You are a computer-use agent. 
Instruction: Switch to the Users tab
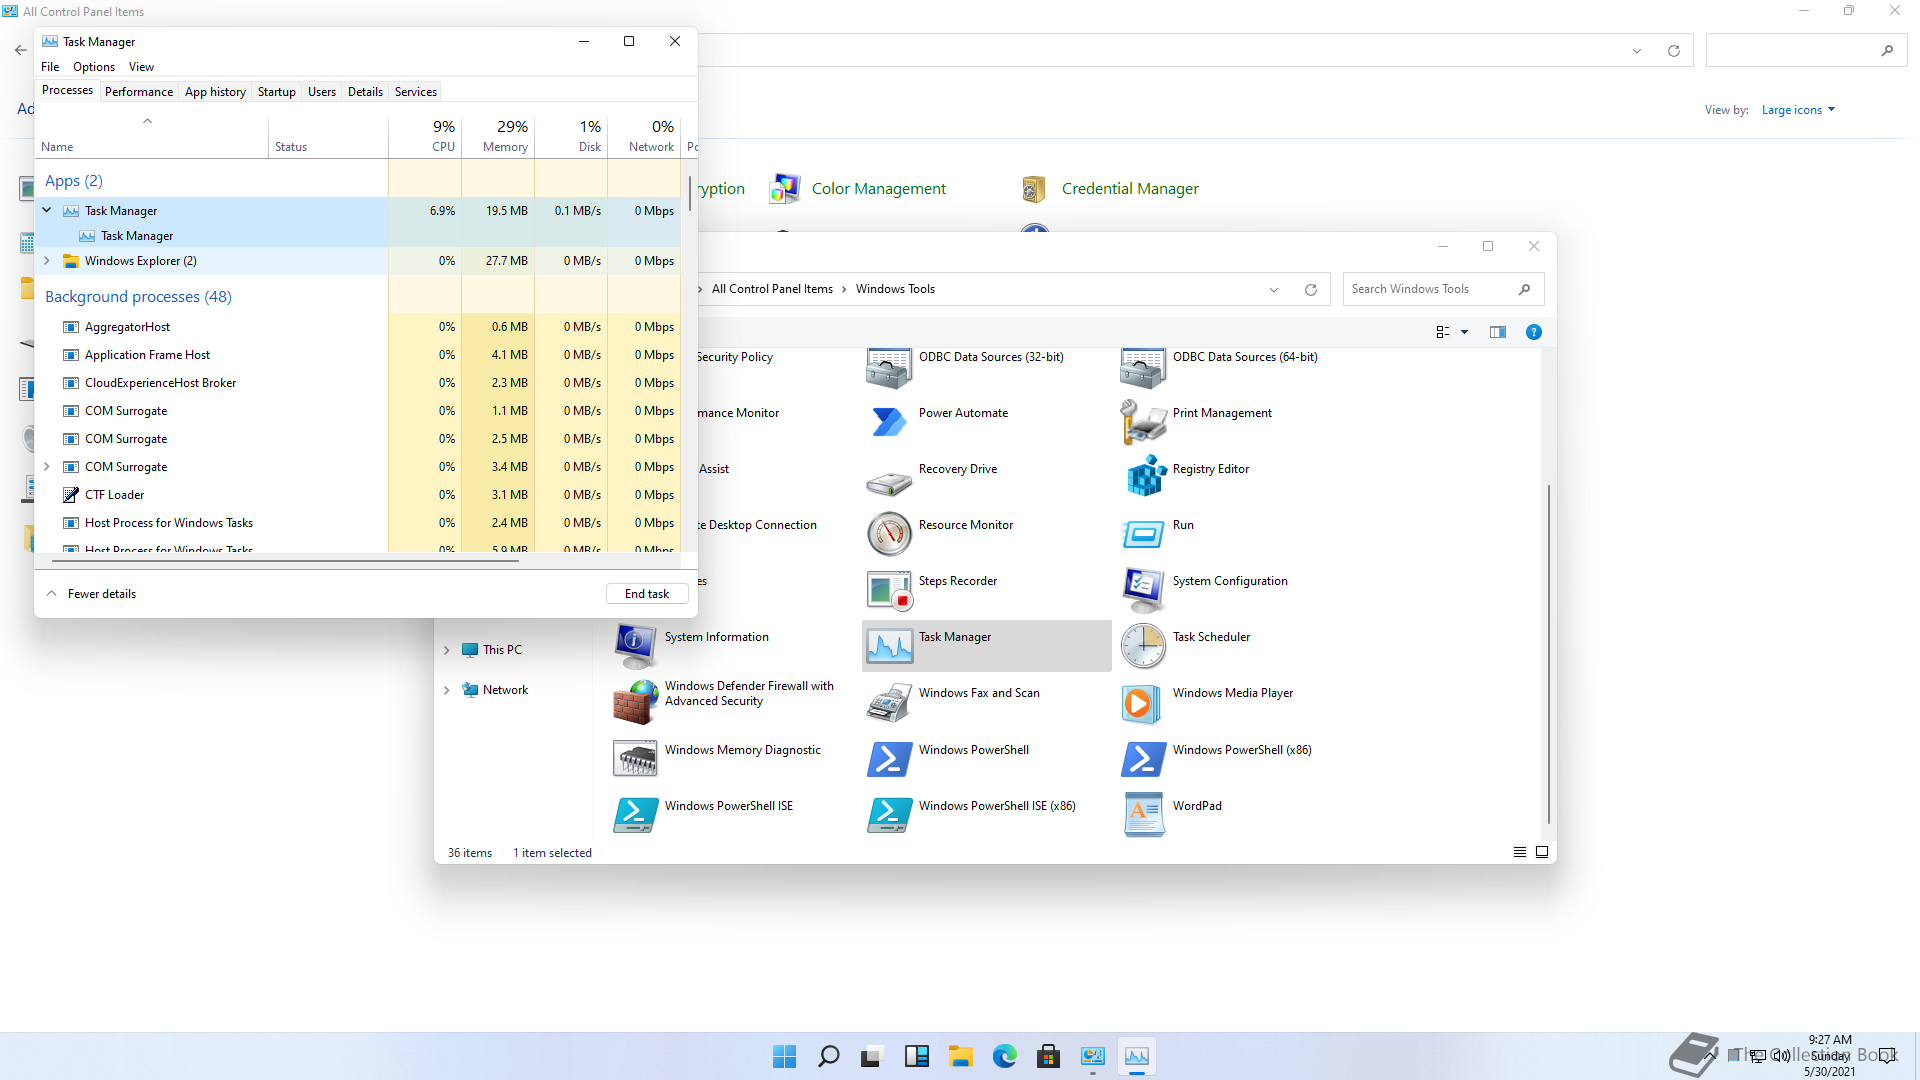(x=322, y=92)
